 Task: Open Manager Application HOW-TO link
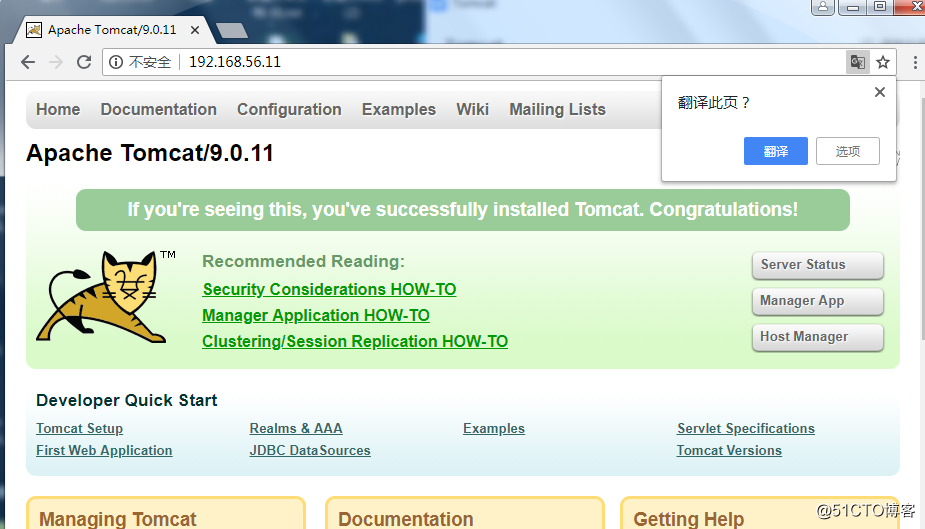[316, 316]
